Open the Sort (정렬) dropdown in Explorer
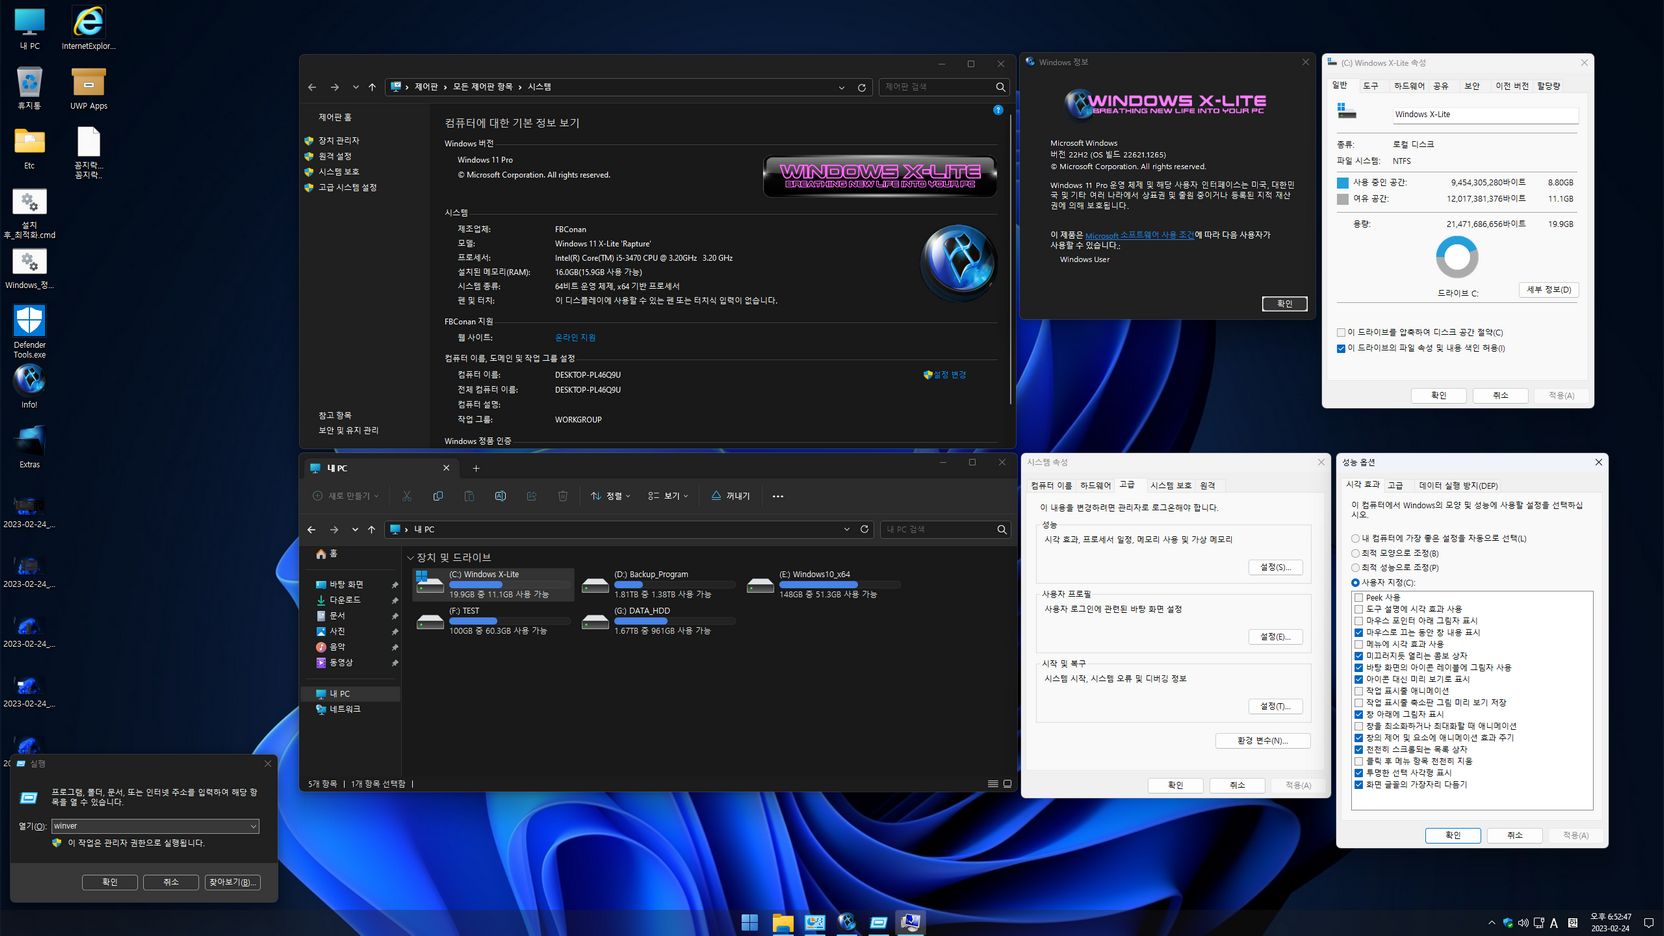 tap(611, 496)
